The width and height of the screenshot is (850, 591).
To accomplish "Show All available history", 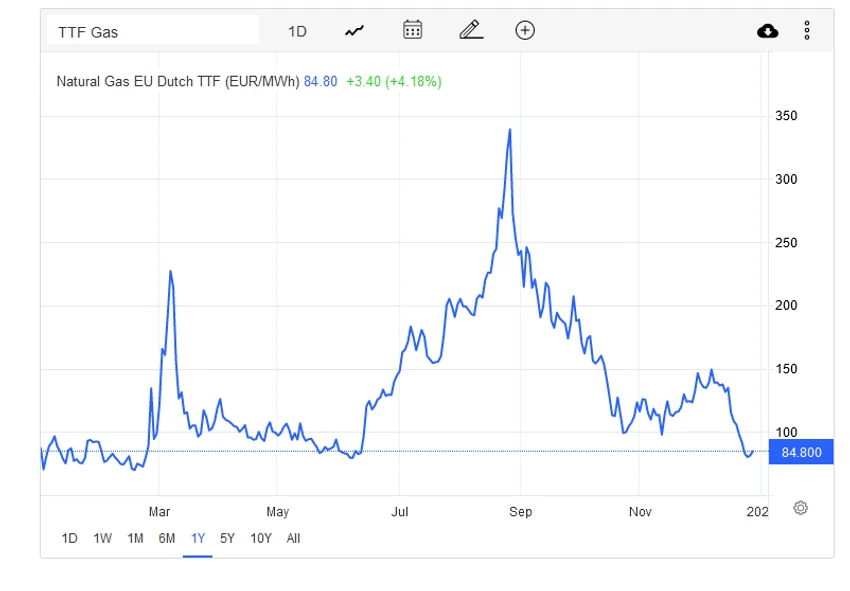I will 293,538.
